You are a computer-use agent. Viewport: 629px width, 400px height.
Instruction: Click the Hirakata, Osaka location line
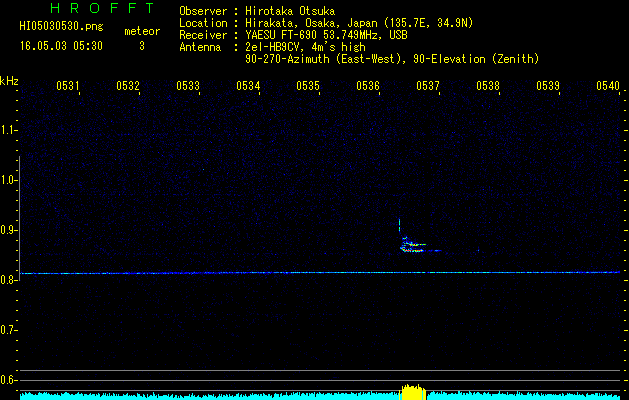(x=359, y=23)
